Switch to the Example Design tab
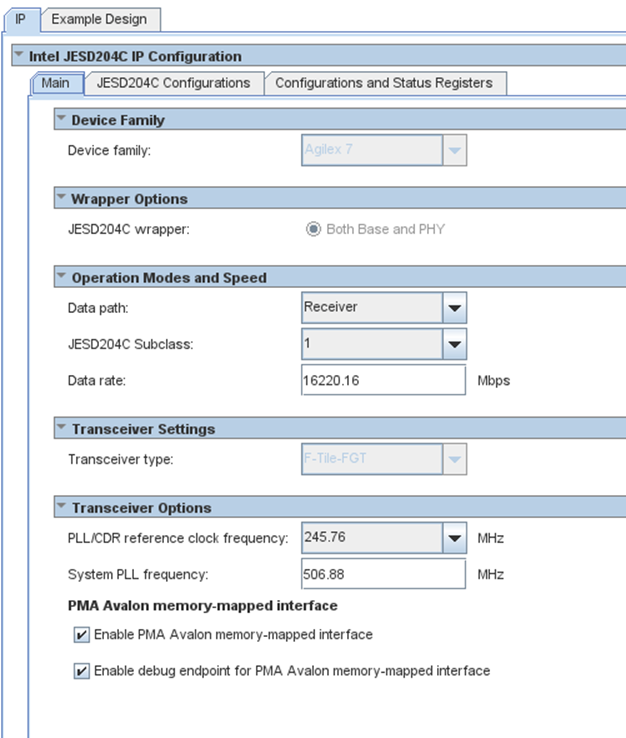 coord(99,19)
